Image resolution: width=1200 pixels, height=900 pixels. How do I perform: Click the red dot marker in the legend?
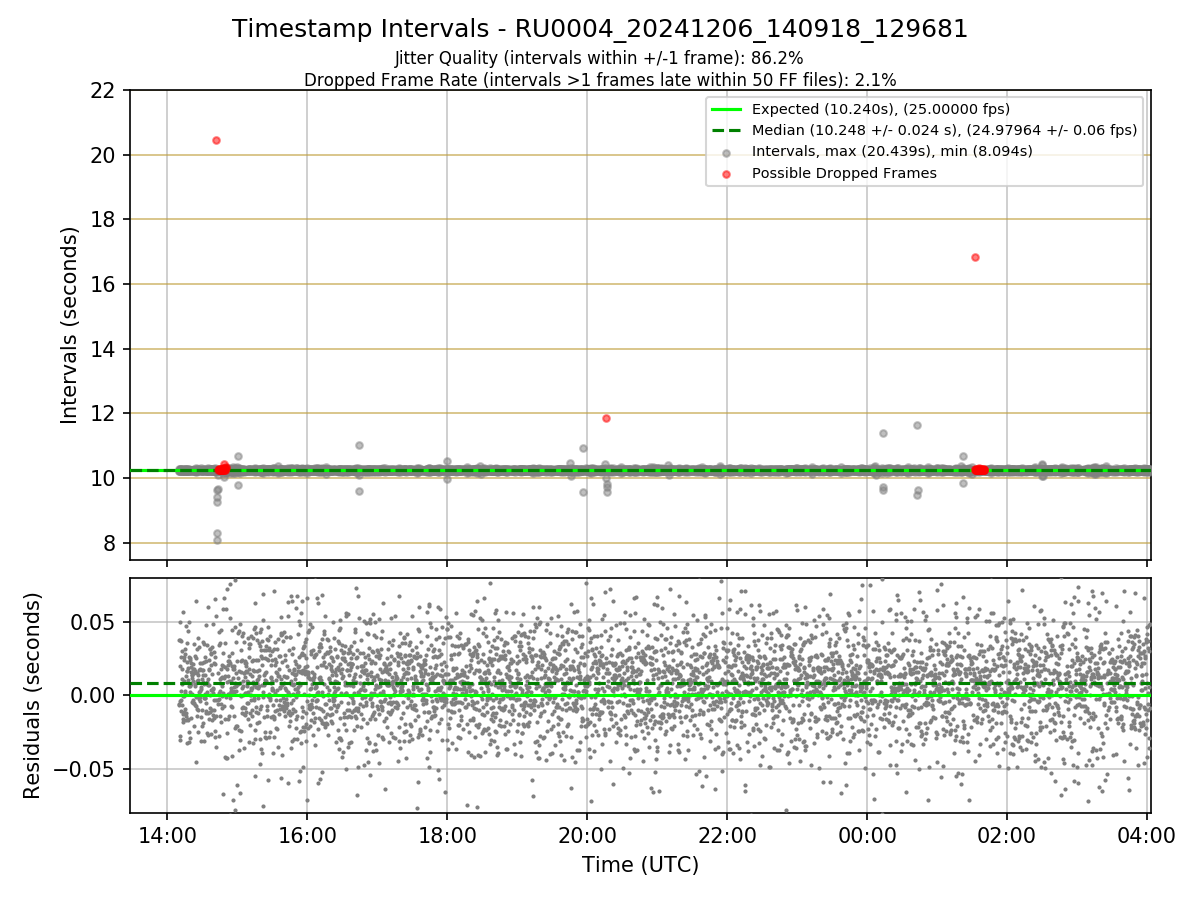tap(726, 173)
